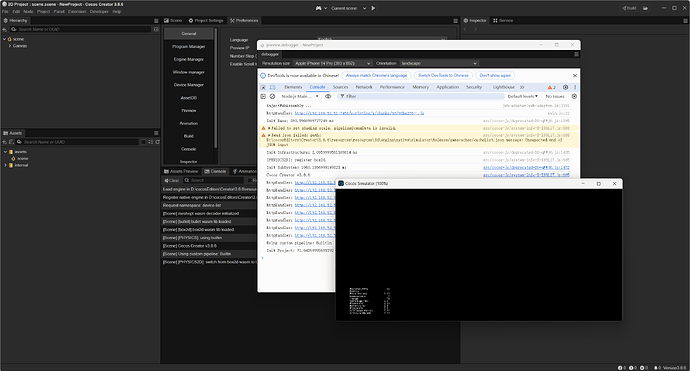Viewport: 690px width, 371px height.
Task: Click the live expression eye icon
Action: coord(328,96)
